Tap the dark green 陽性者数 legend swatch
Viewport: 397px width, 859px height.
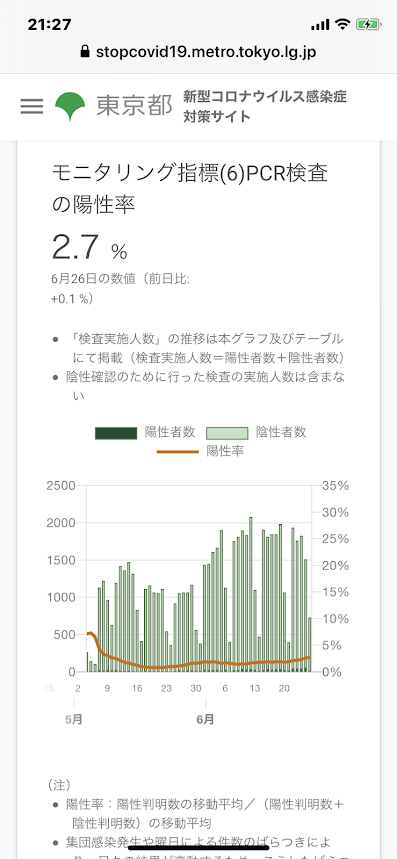[x=116, y=433]
